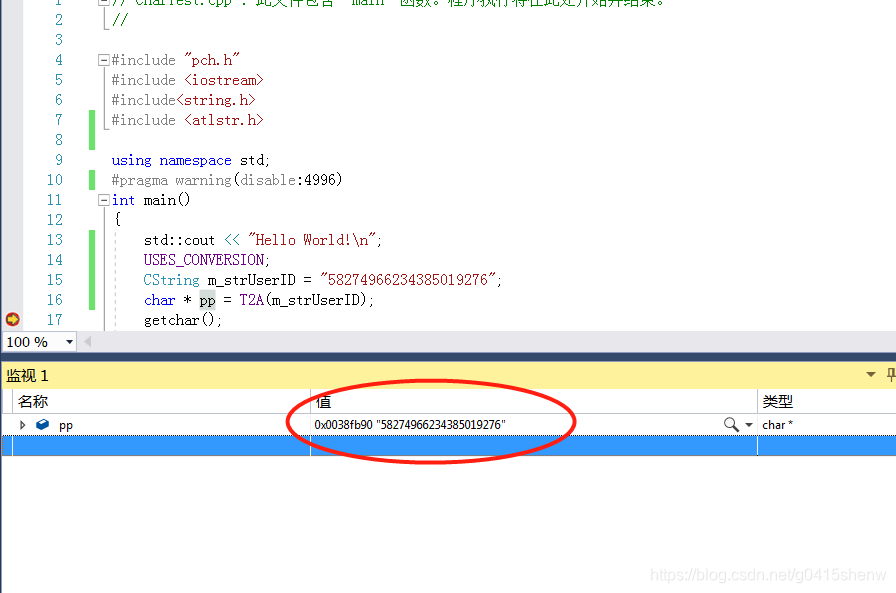Click the left arrow of the editor scrollbar
The image size is (896, 593).
click(x=86, y=341)
